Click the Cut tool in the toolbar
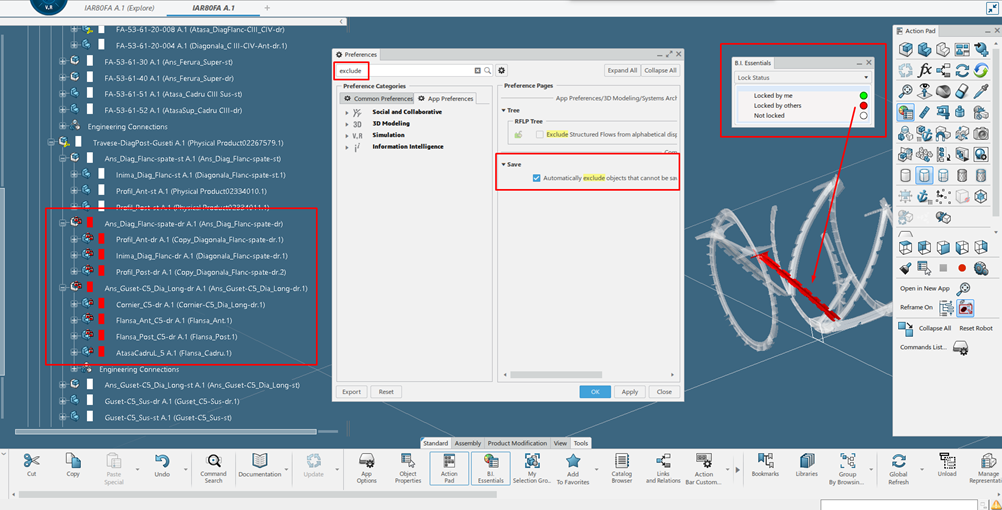1002x510 pixels. click(x=31, y=467)
